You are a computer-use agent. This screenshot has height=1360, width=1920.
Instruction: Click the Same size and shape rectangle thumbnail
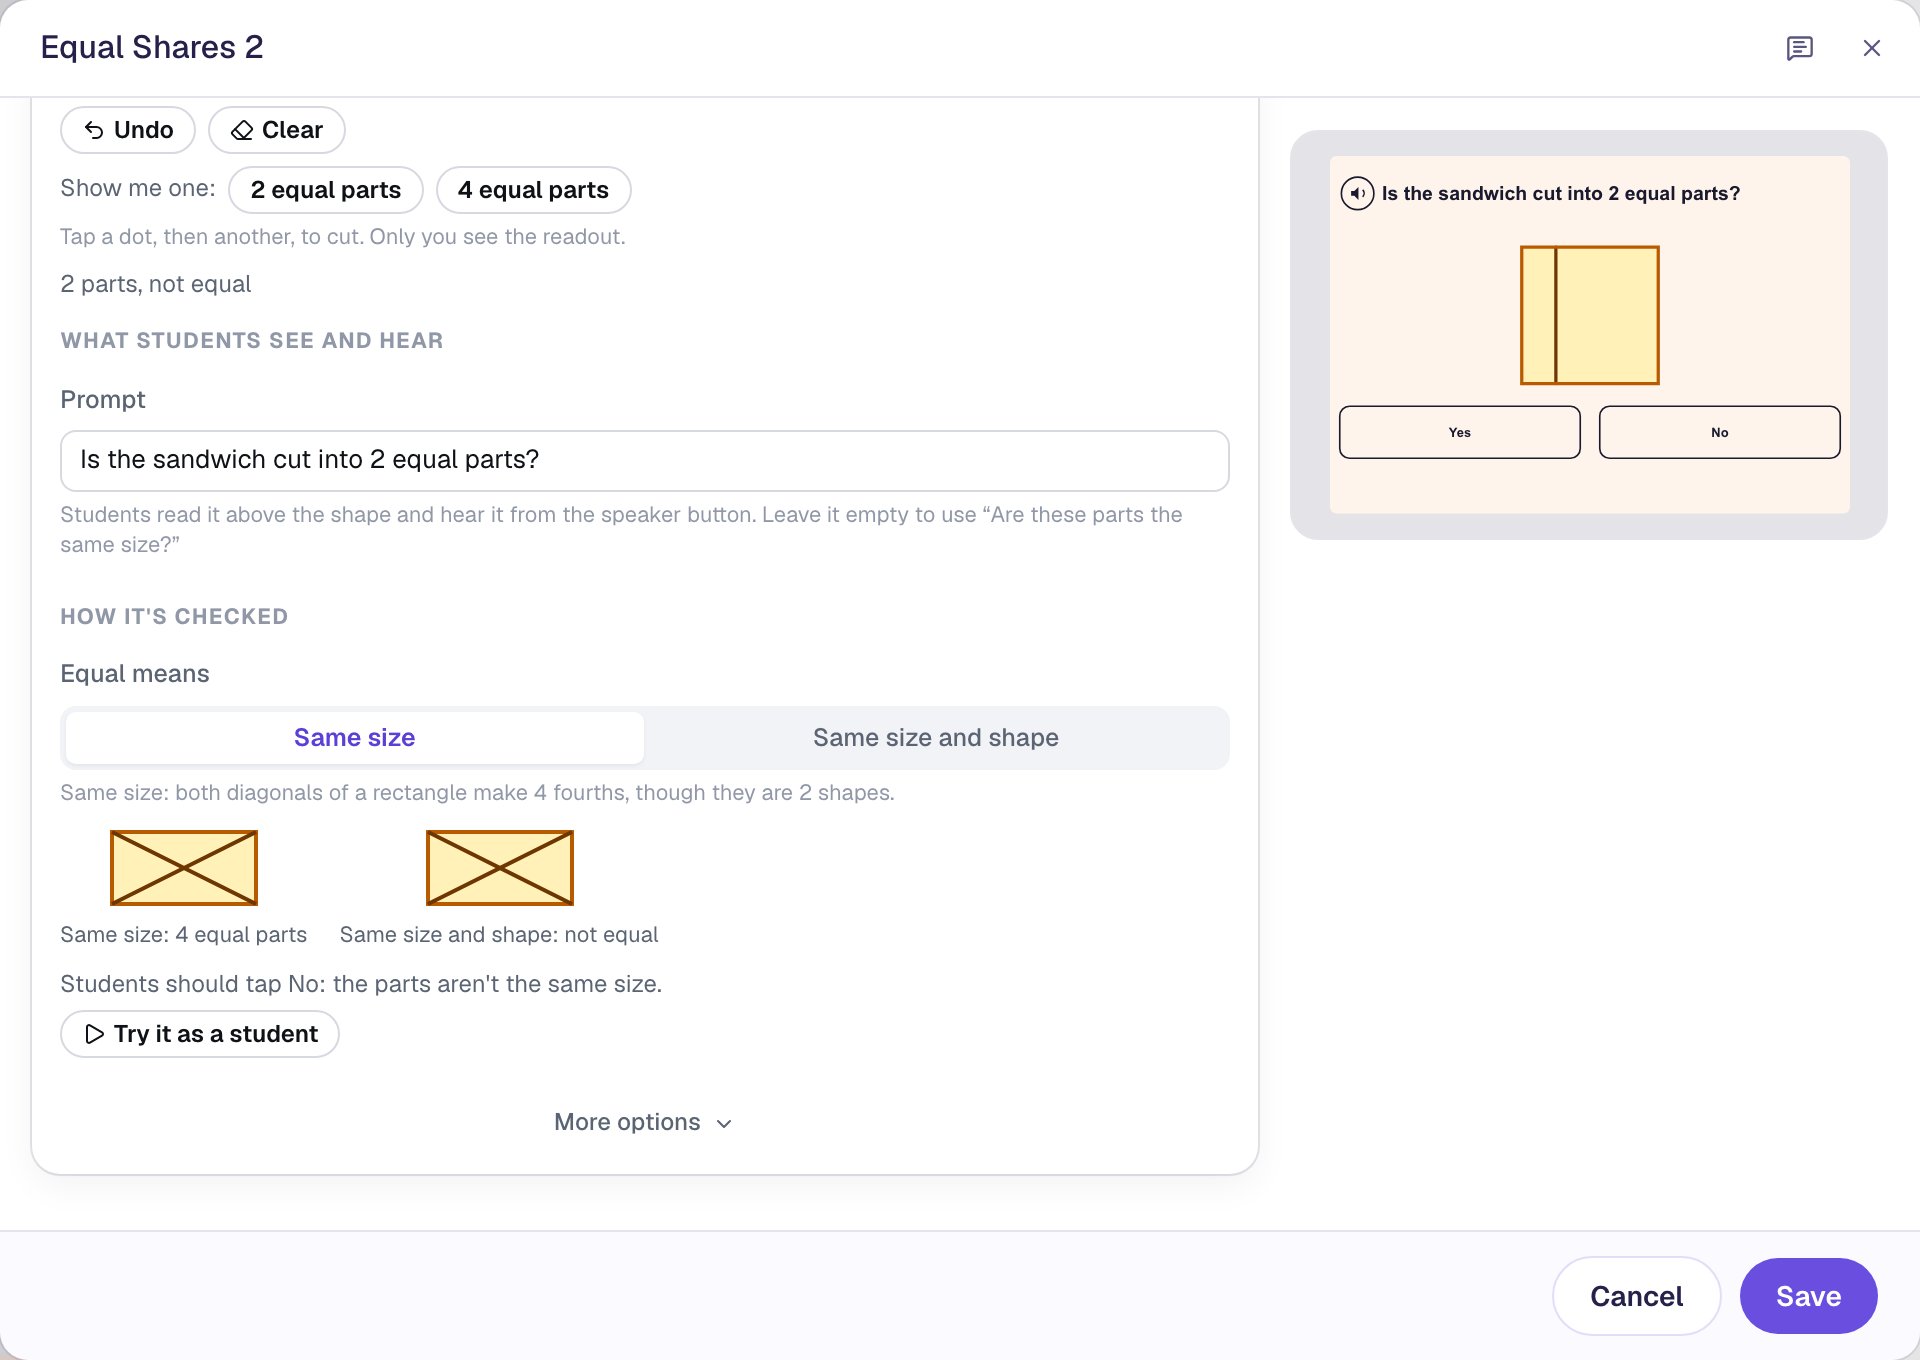[500, 868]
